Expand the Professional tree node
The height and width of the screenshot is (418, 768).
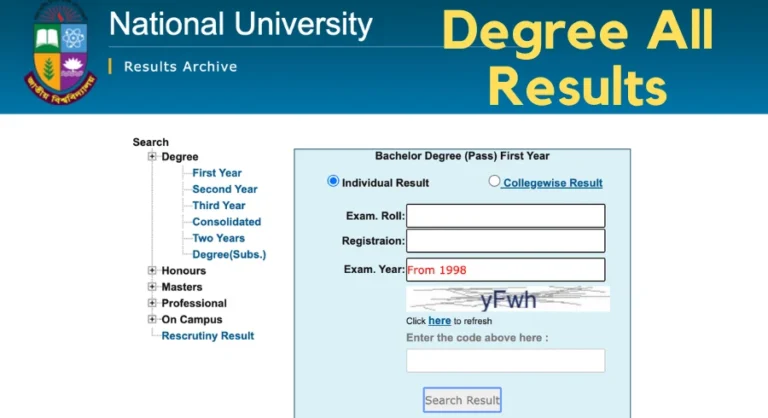pos(152,303)
